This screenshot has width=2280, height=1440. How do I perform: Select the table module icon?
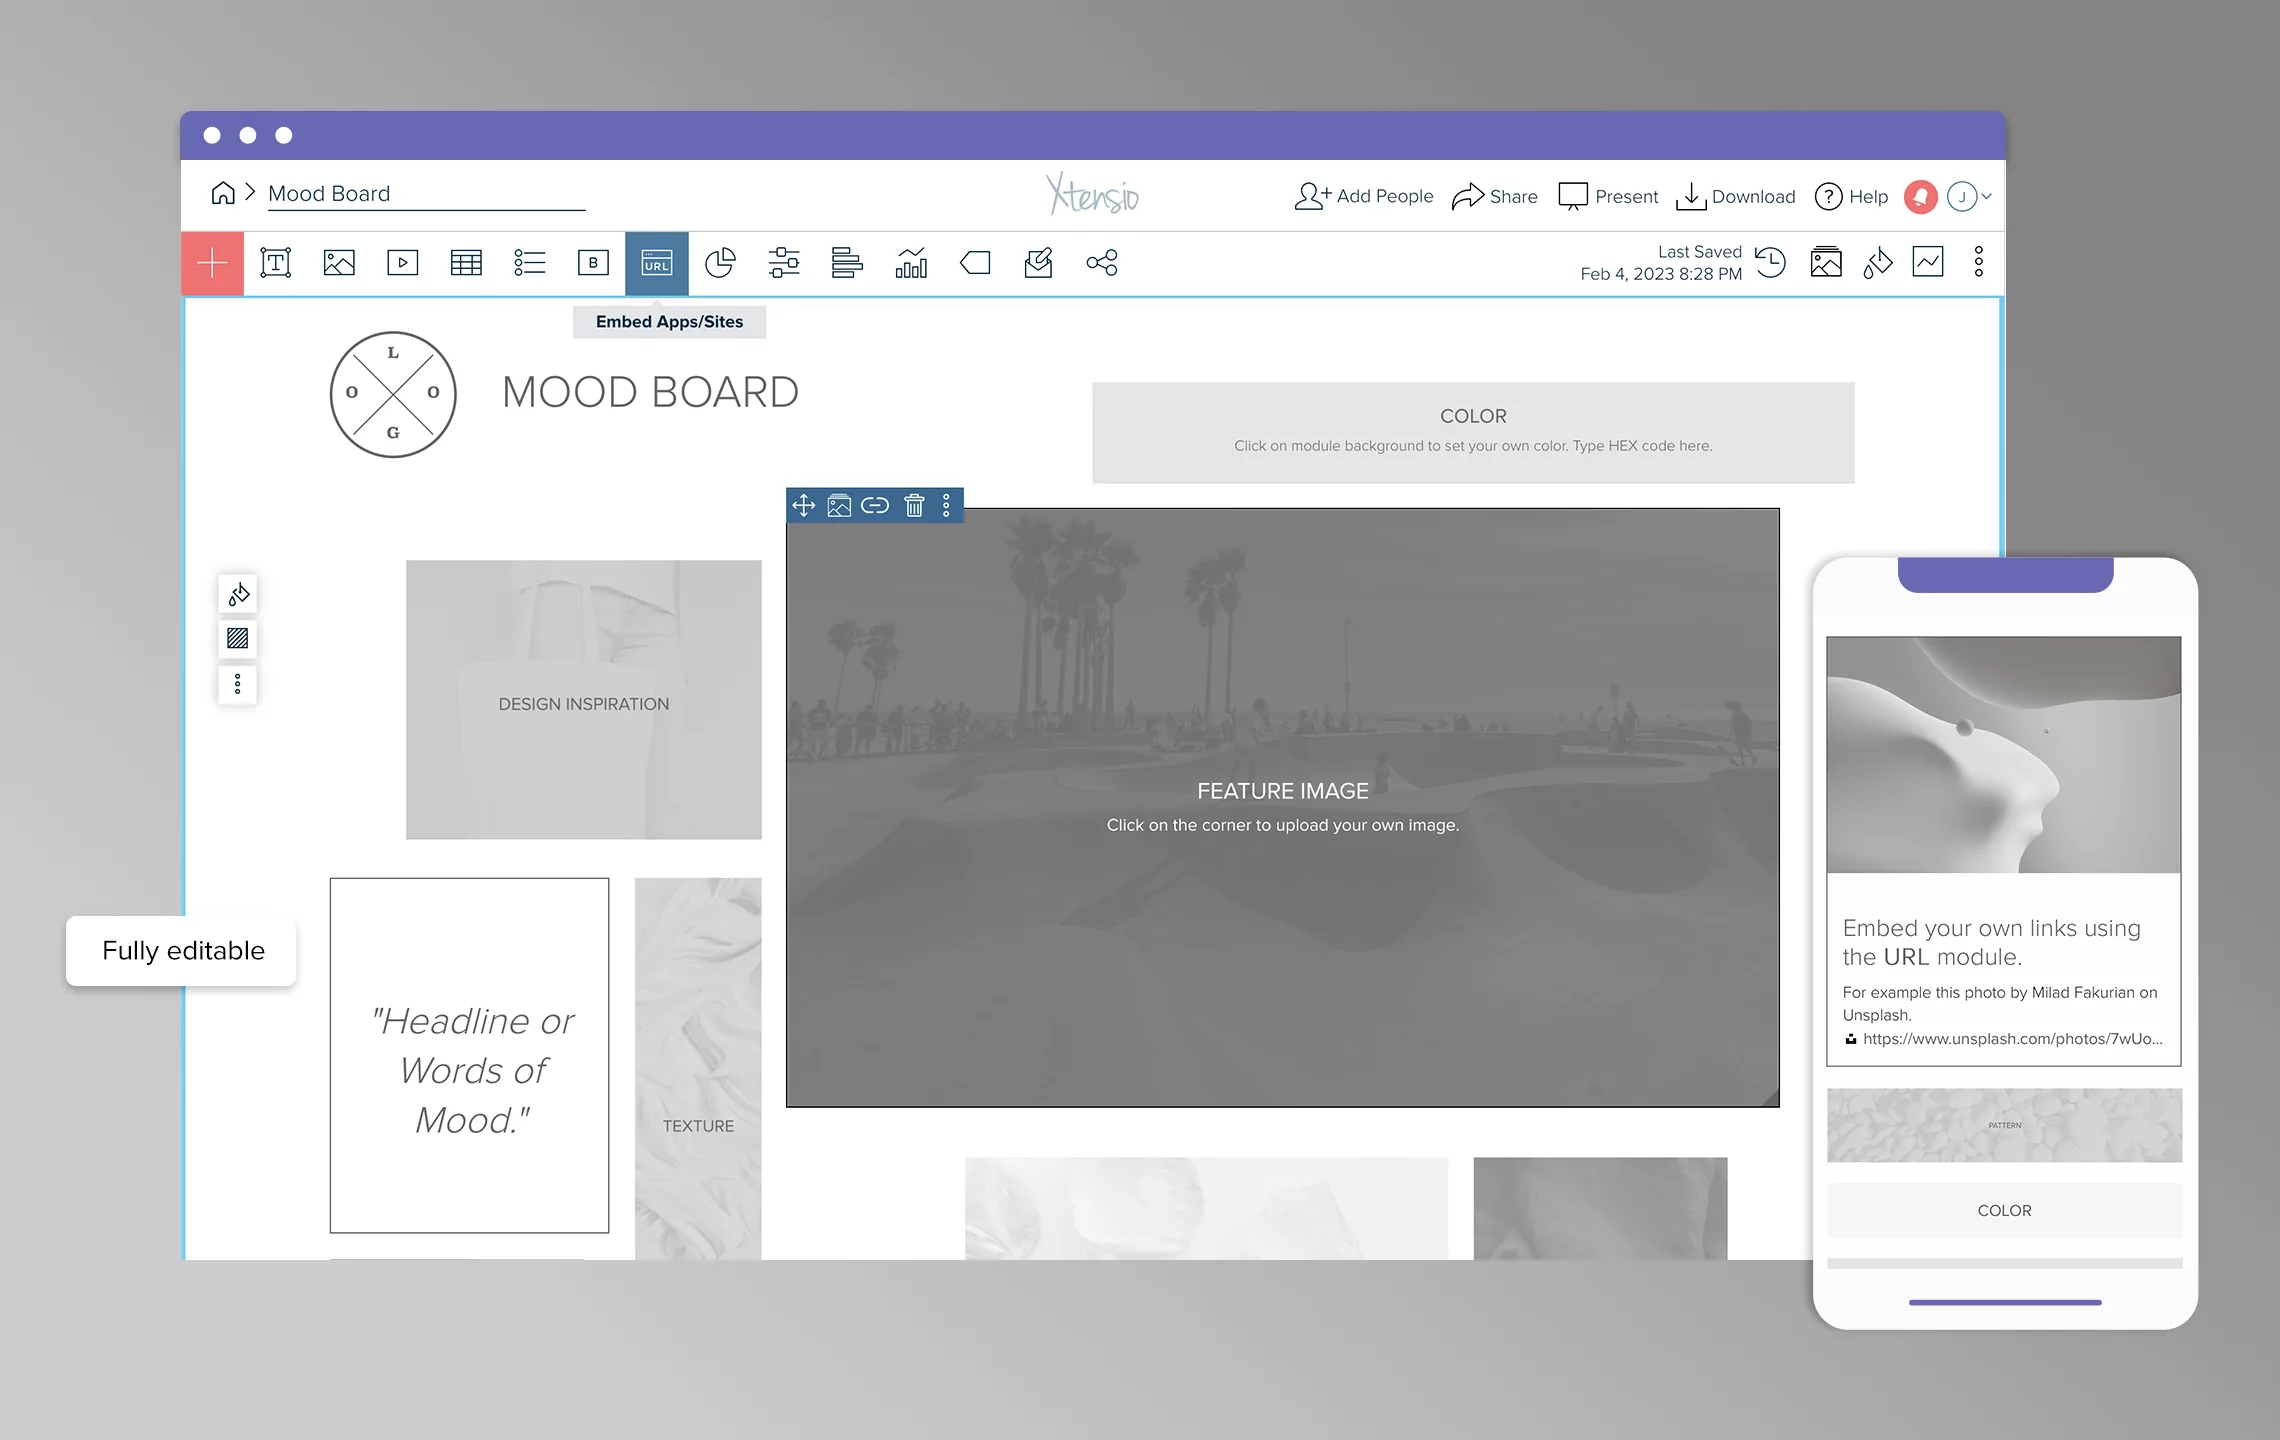[466, 263]
